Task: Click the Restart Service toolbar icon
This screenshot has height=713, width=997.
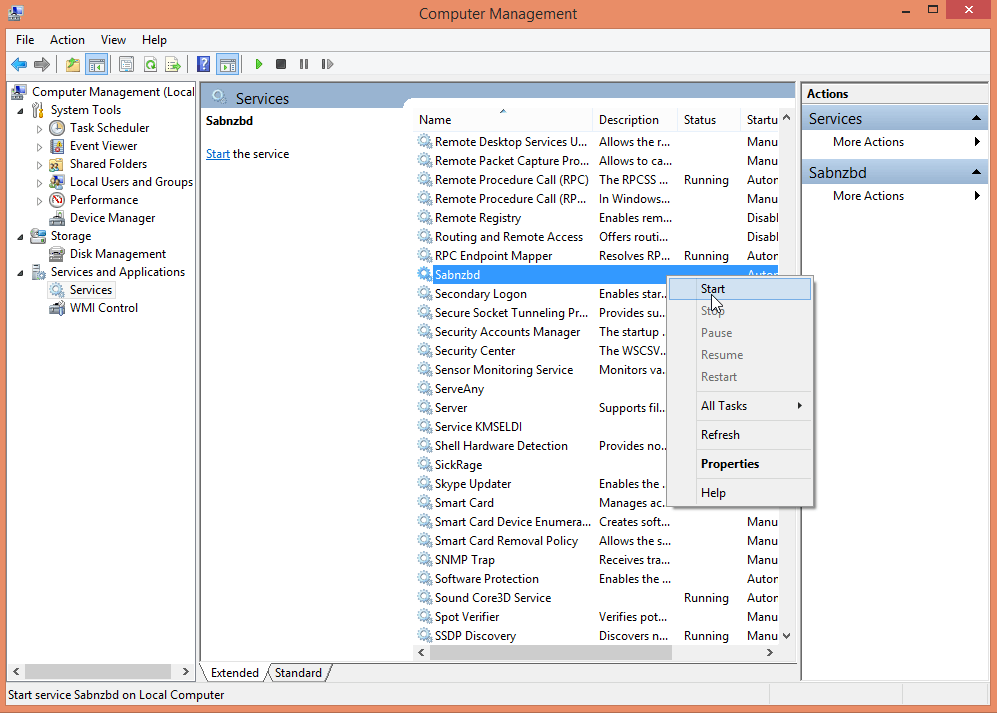Action: [327, 64]
